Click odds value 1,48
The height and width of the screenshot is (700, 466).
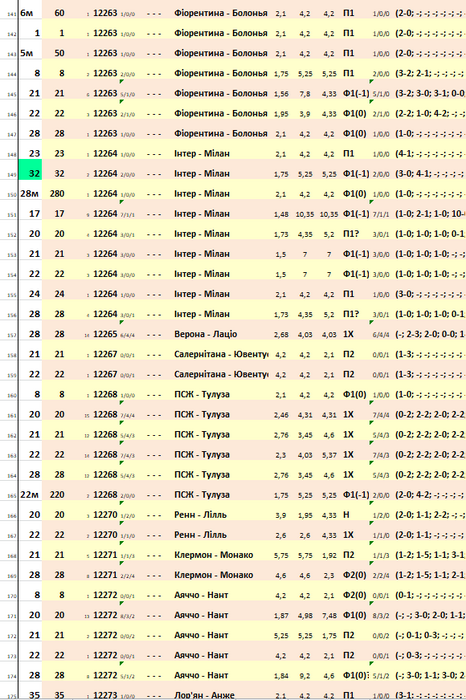click(281, 214)
